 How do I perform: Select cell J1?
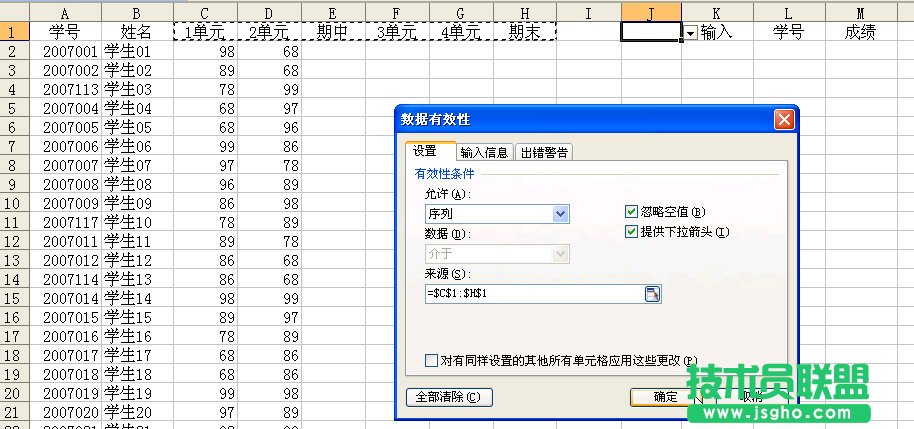point(651,32)
